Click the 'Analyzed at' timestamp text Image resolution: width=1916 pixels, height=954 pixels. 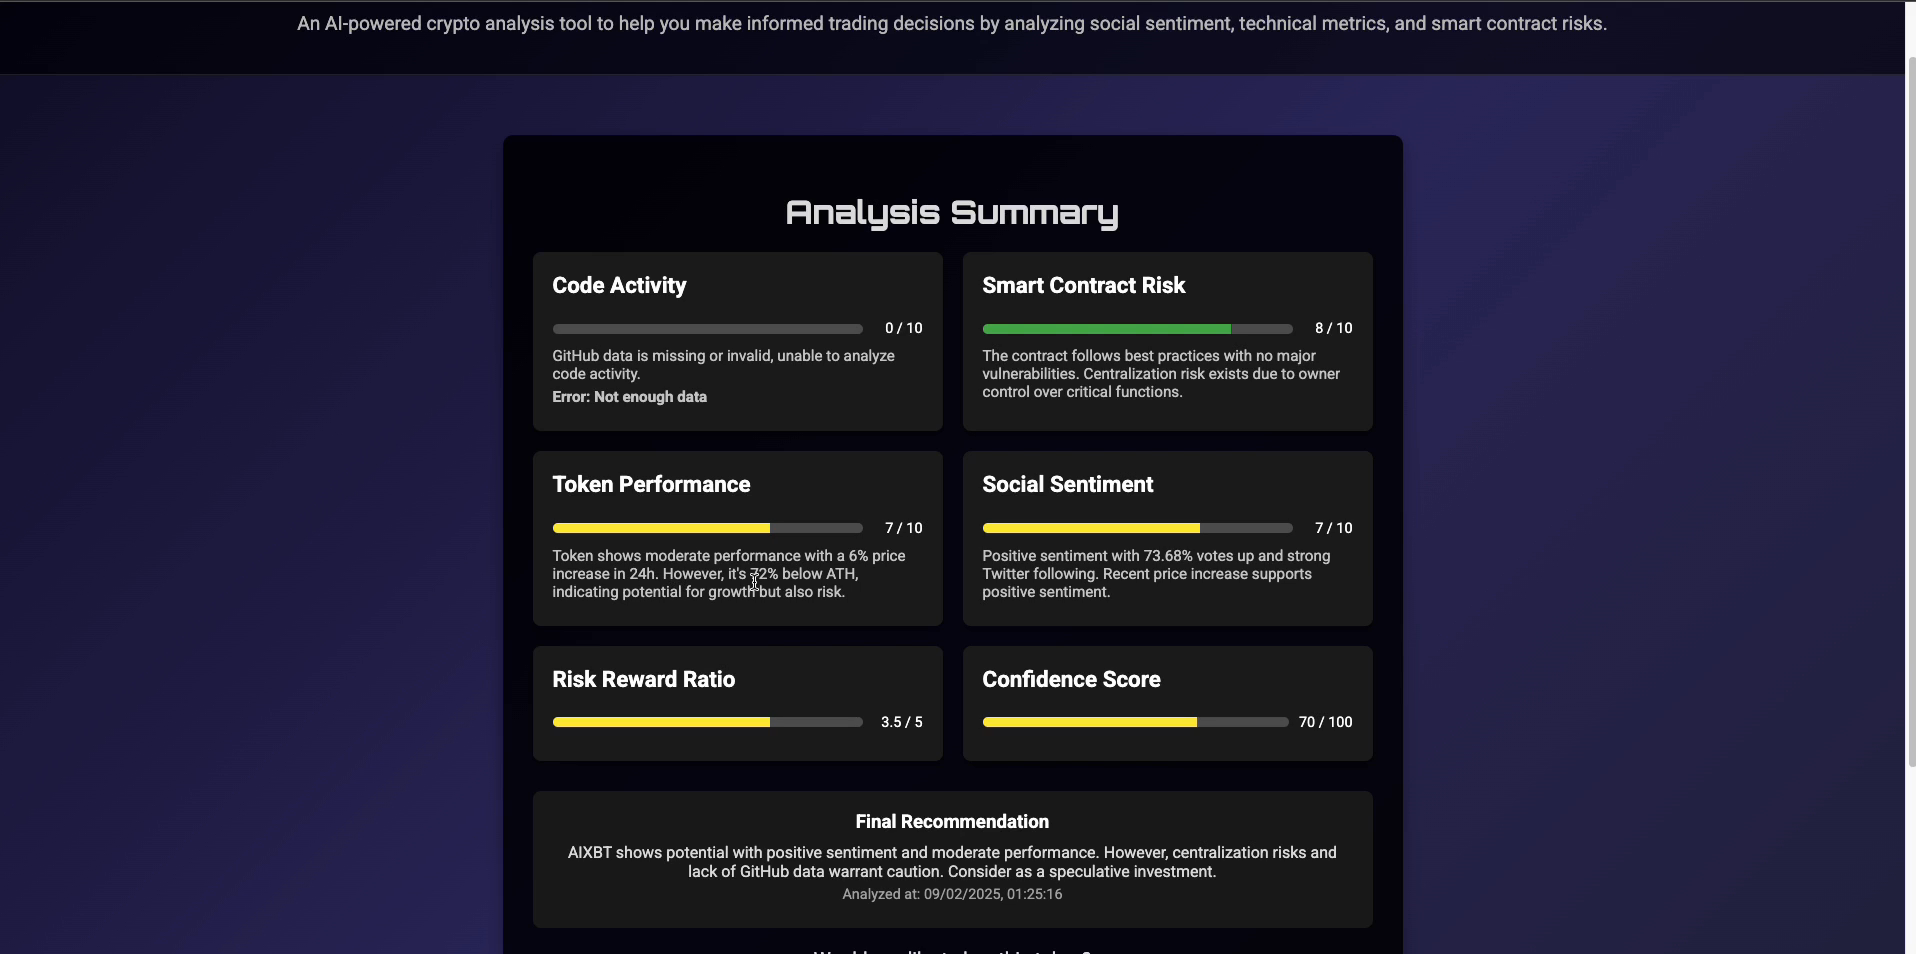click(x=952, y=894)
